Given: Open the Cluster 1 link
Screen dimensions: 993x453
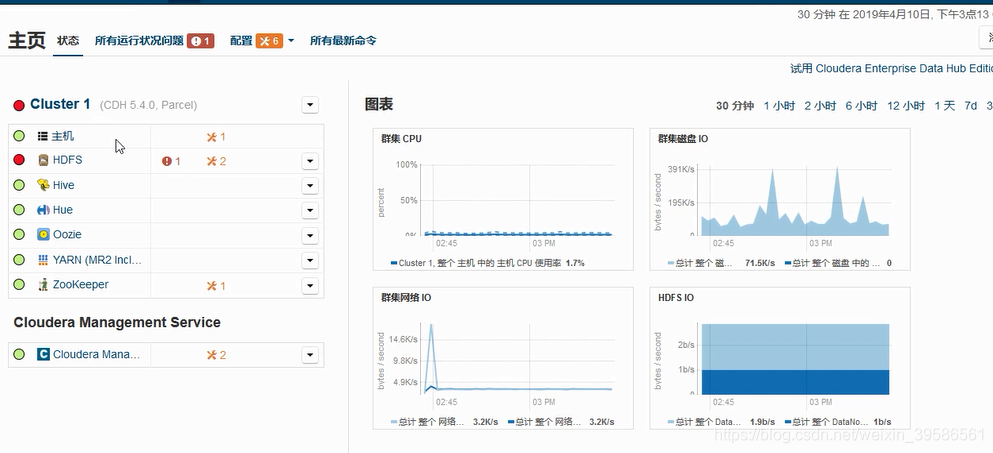Looking at the screenshot, I should click(x=60, y=105).
